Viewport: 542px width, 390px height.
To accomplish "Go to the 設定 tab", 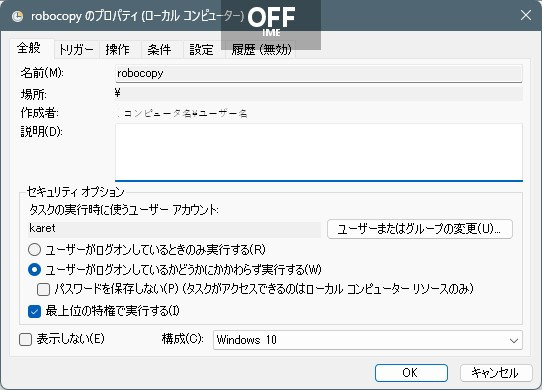I will tap(202, 50).
